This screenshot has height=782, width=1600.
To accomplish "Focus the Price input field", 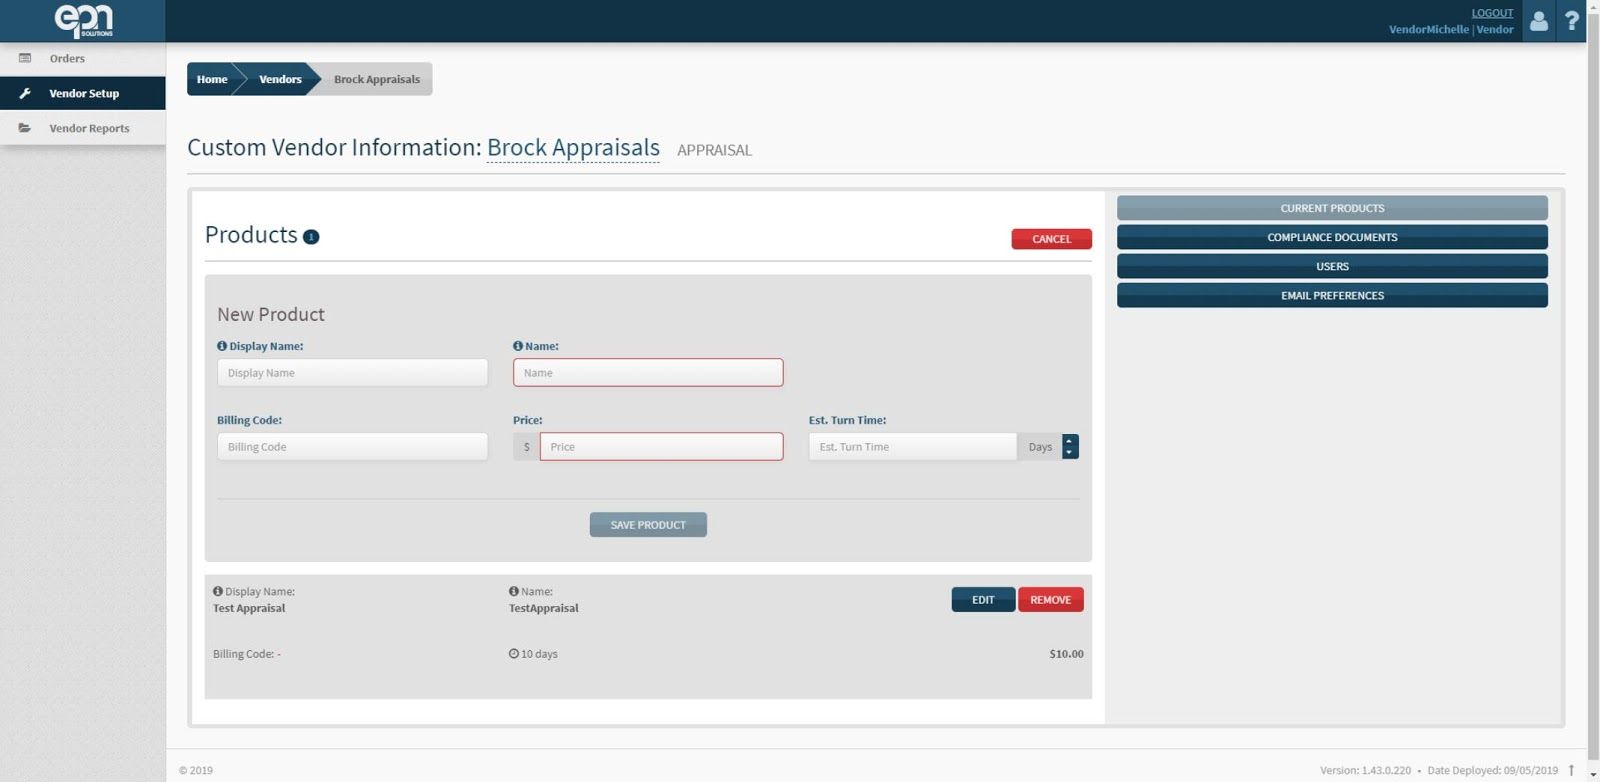I will tap(661, 447).
